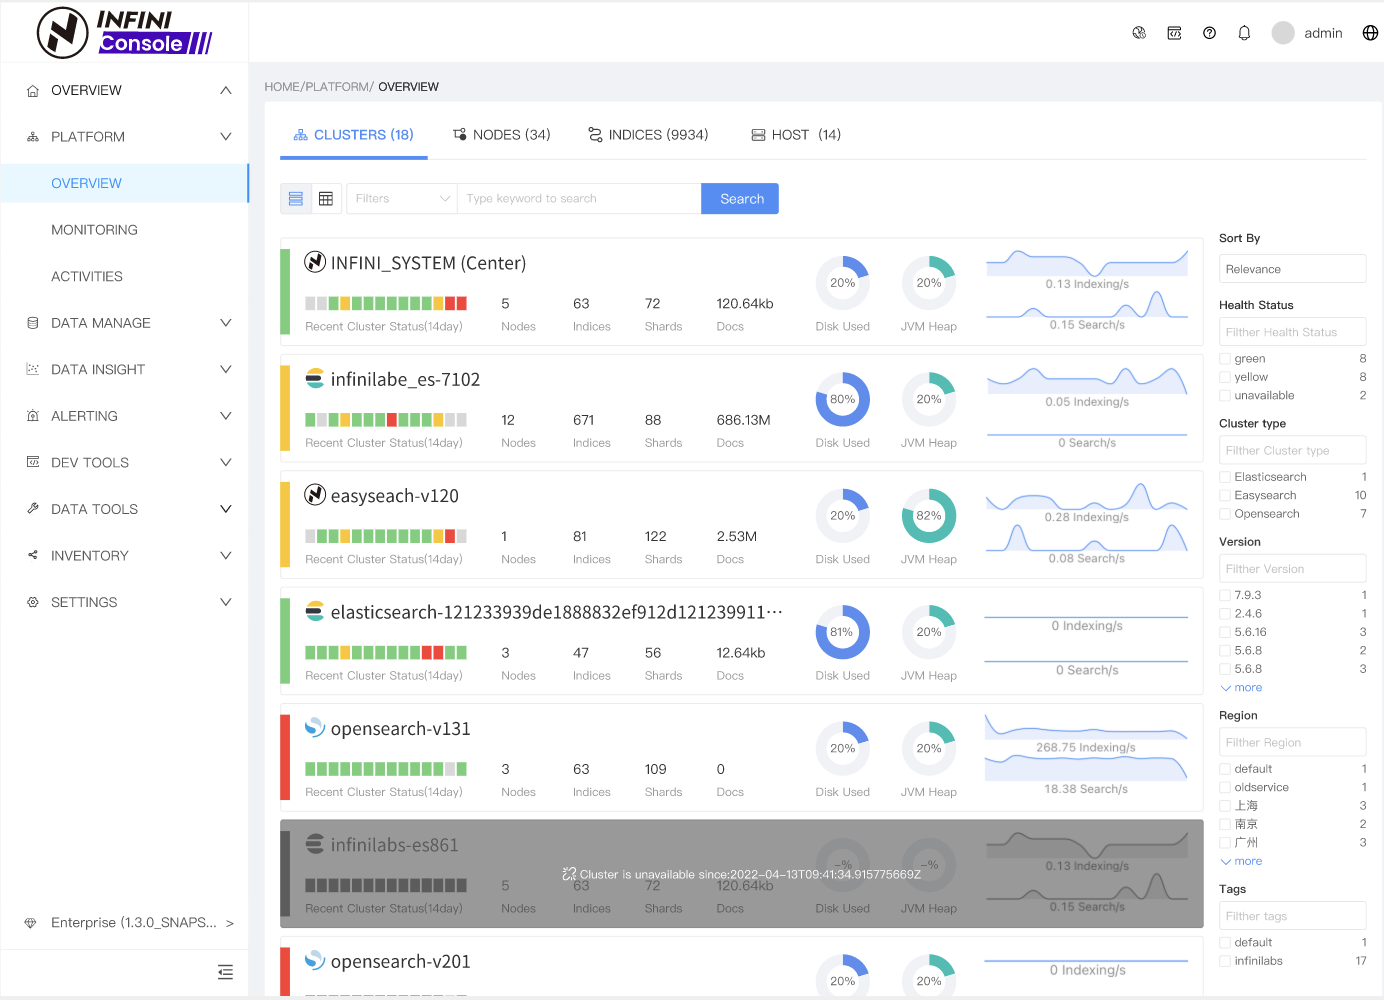Open the notifications bell icon
Viewport: 1384px width, 1000px height.
coord(1244,33)
